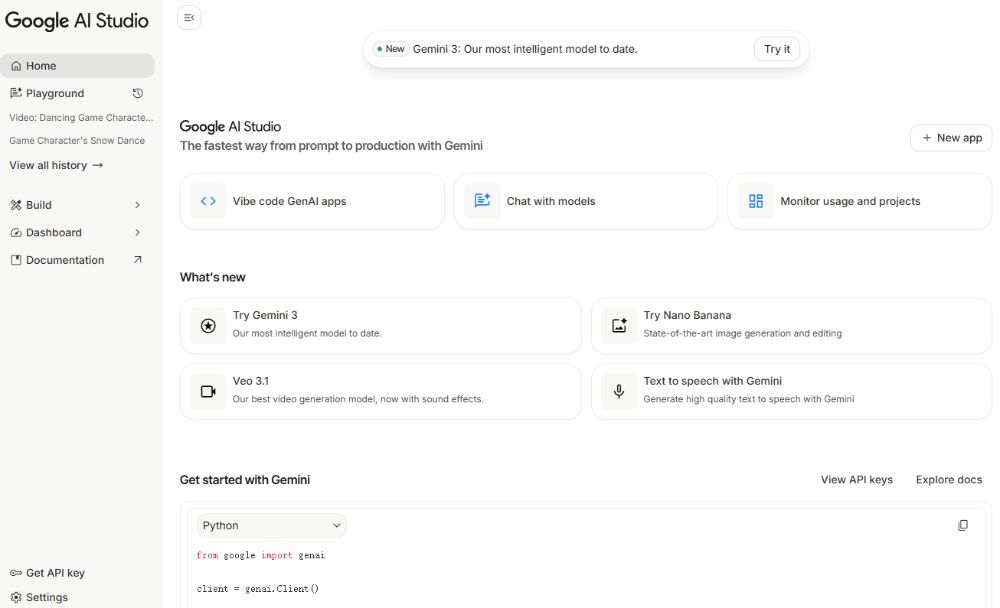This screenshot has width=1000, height=608.
Task: Click the history icon next to Playground
Action: tap(137, 92)
